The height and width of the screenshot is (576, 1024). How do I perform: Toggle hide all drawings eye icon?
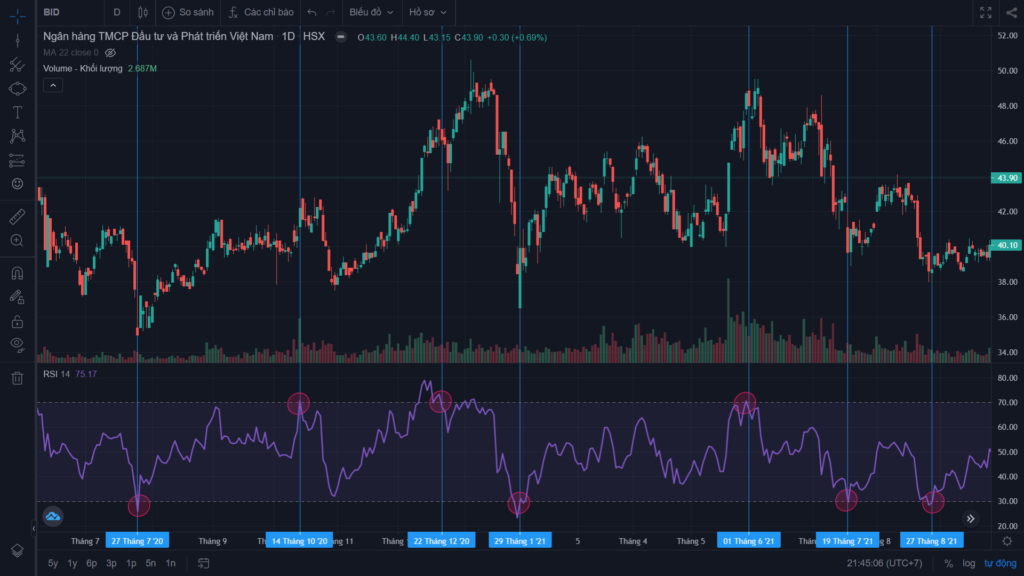point(18,344)
